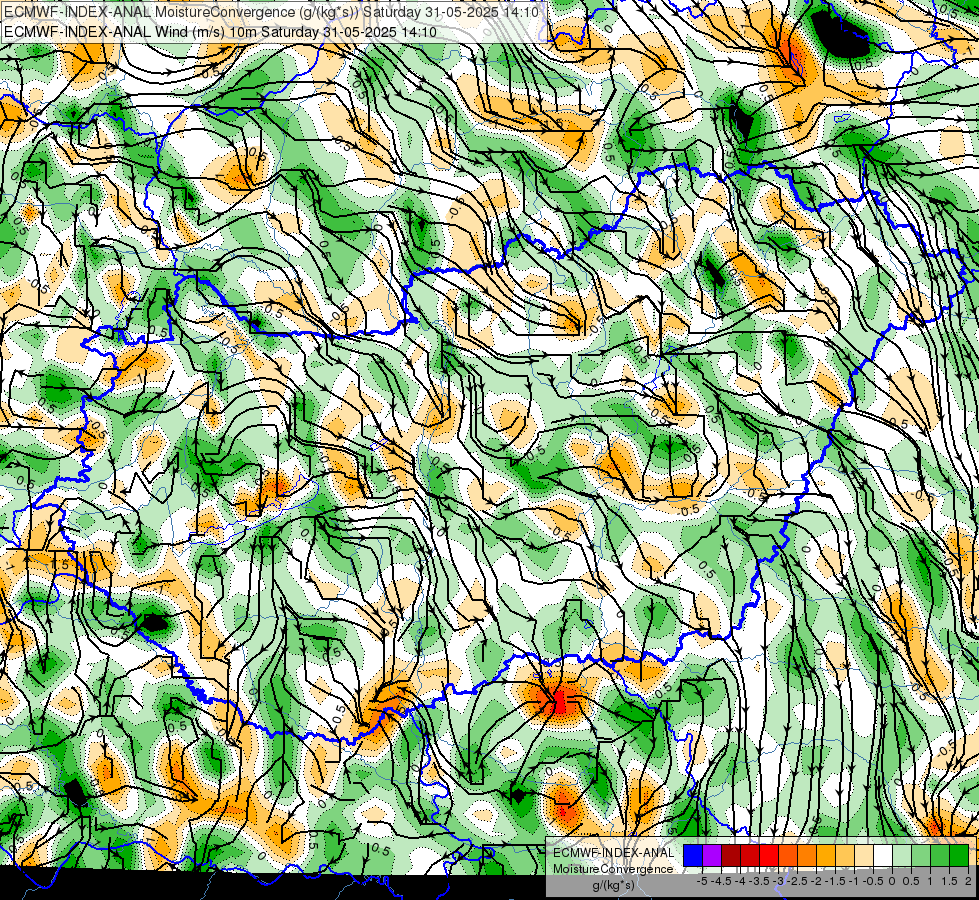Click the -3 value on legend scale
The width and height of the screenshot is (979, 900).
[x=779, y=881]
